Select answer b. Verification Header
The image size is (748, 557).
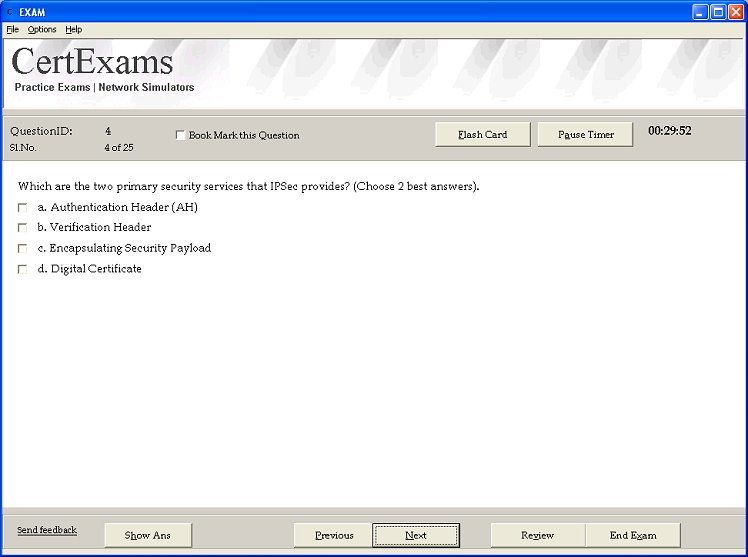click(x=22, y=227)
